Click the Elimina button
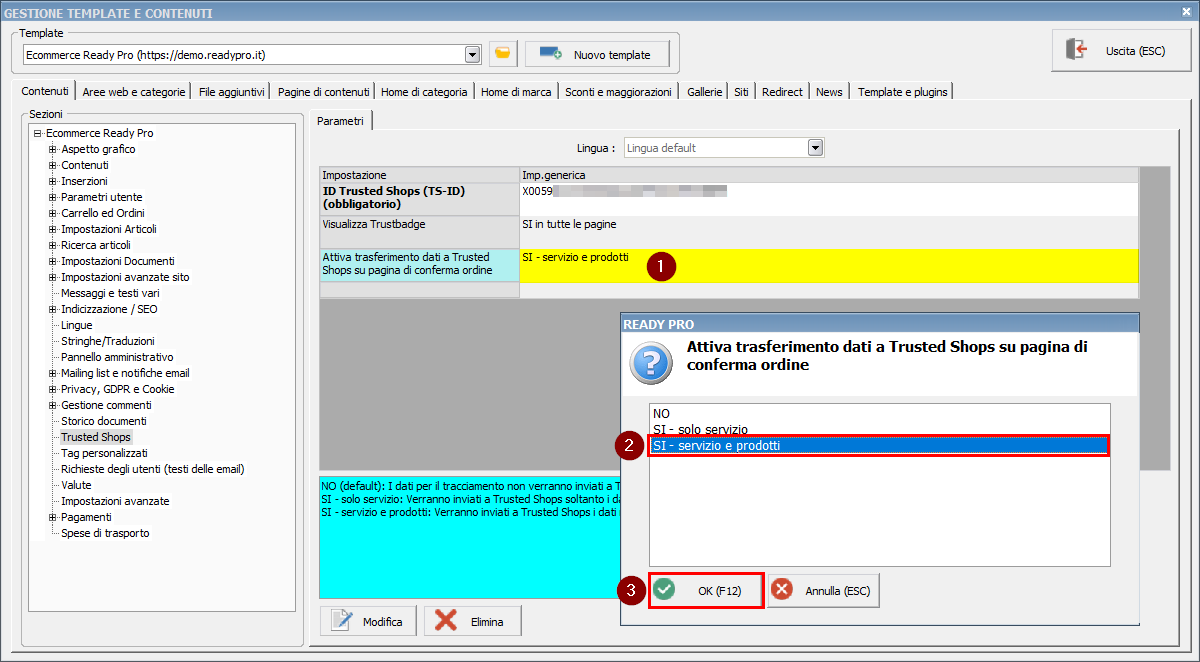Image resolution: width=1200 pixels, height=662 pixels. click(473, 621)
